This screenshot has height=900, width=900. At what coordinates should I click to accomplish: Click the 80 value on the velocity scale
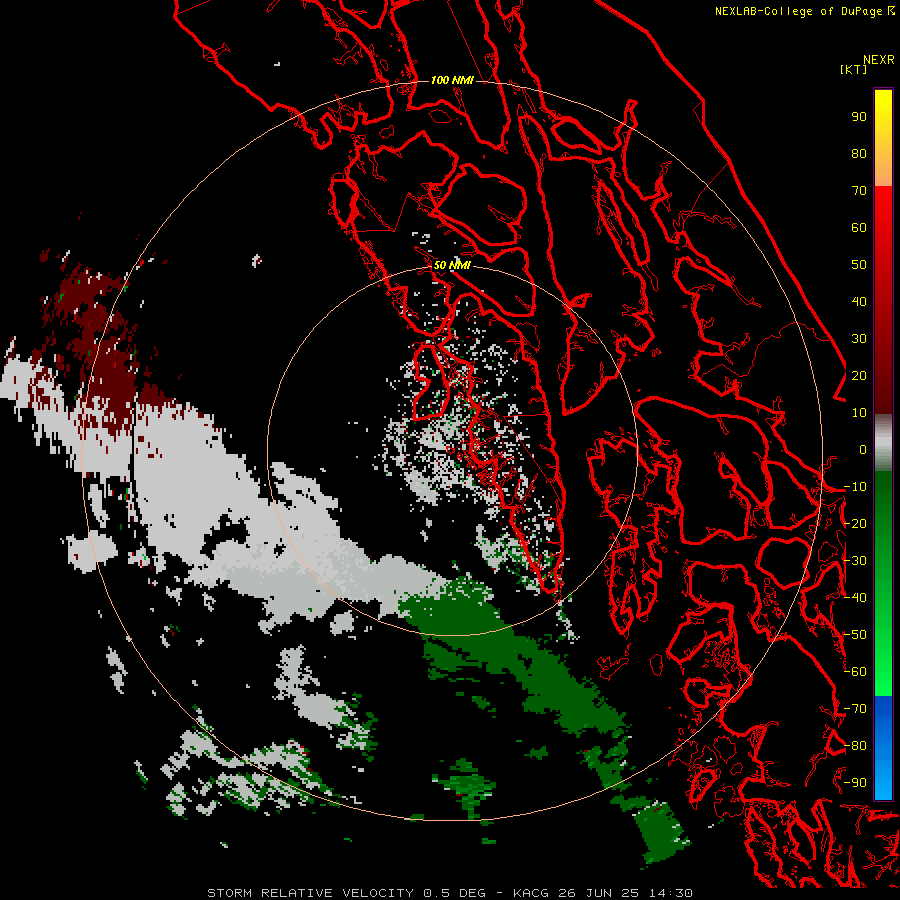pyautogui.click(x=859, y=154)
